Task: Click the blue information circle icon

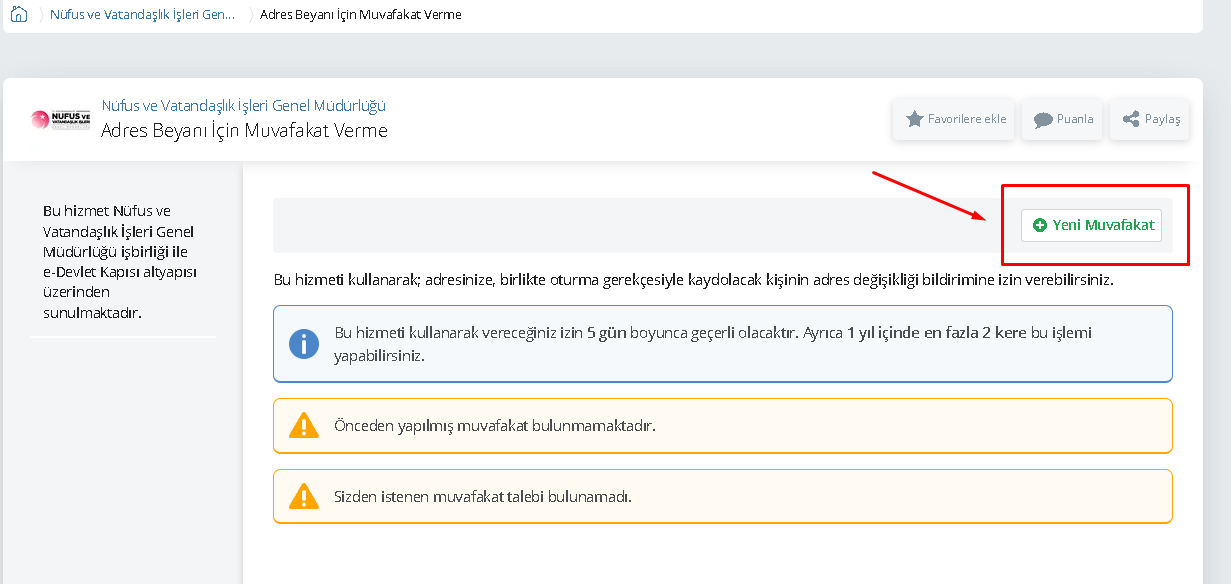Action: [x=304, y=344]
